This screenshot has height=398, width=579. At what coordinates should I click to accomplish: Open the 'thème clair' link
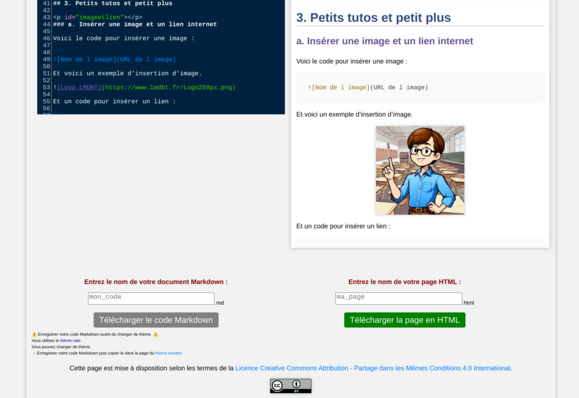pos(70,341)
